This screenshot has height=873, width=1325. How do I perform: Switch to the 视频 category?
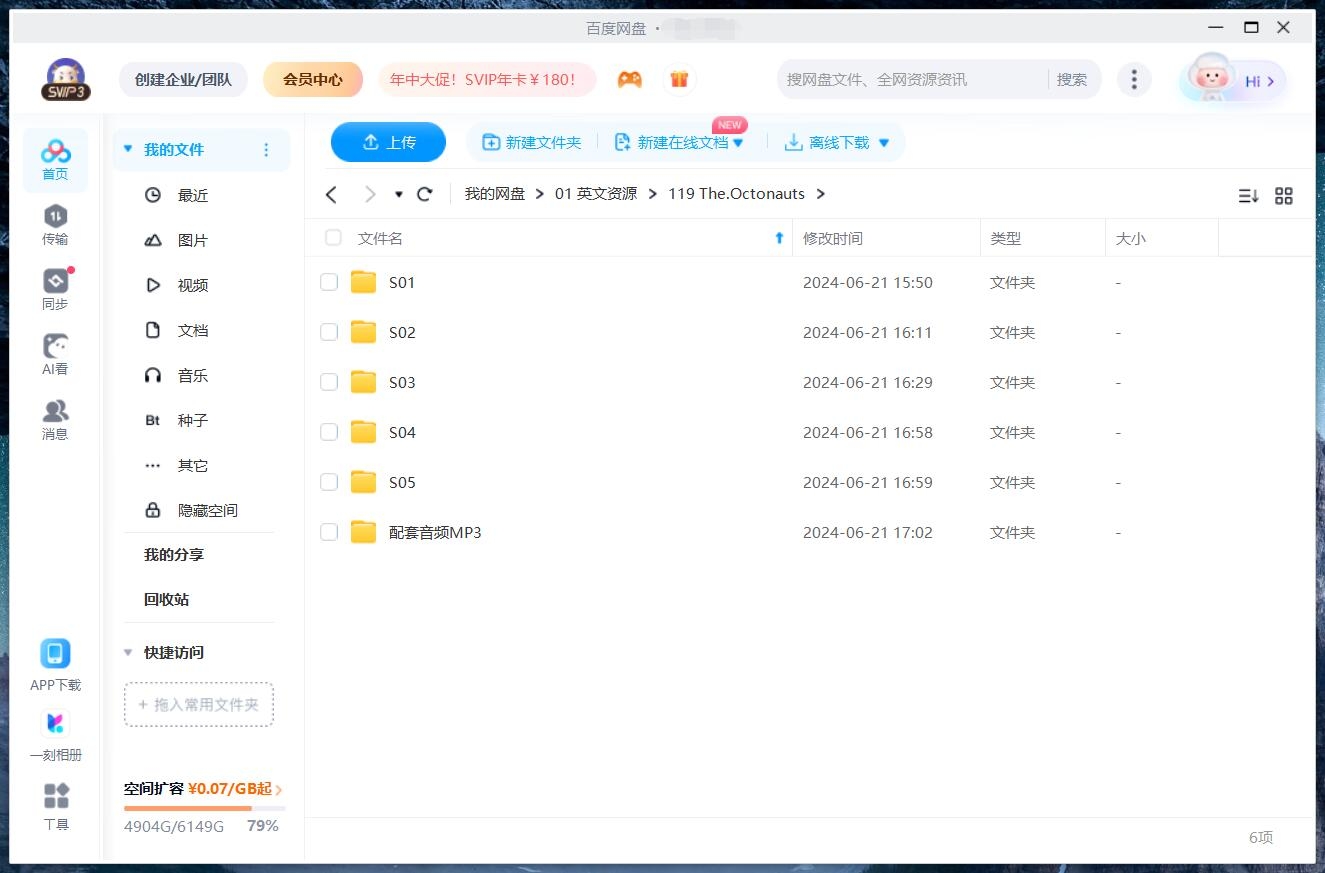(x=193, y=285)
